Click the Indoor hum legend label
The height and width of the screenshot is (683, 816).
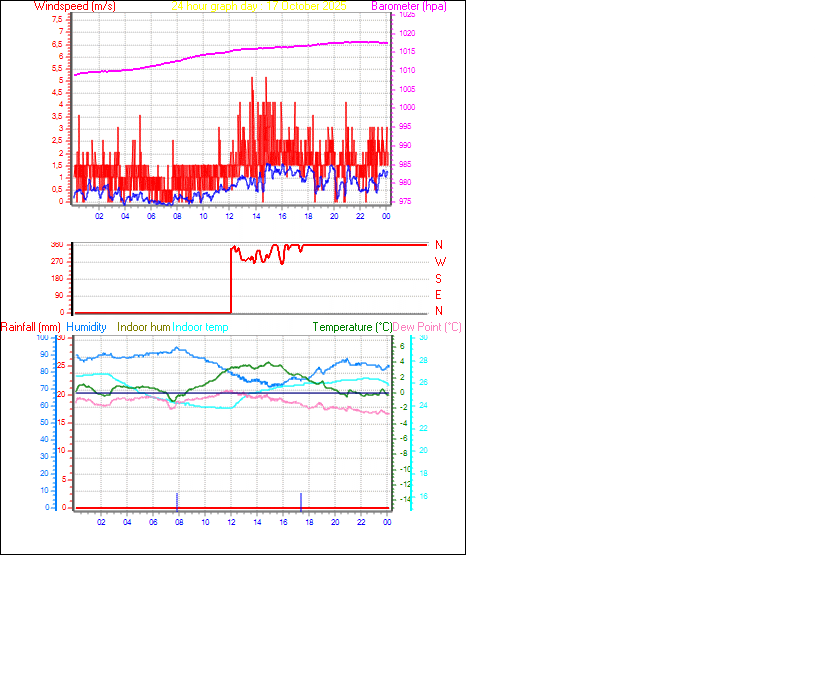pos(142,326)
